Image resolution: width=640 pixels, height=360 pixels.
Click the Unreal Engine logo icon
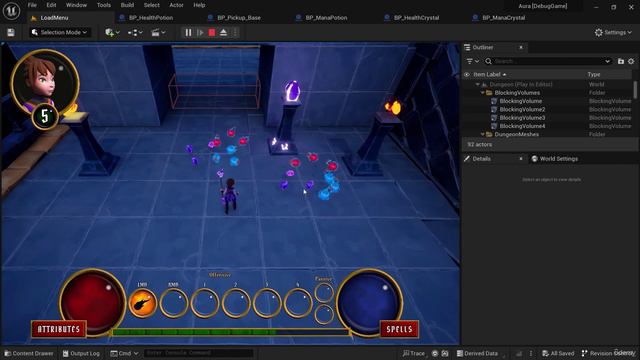[x=11, y=11]
